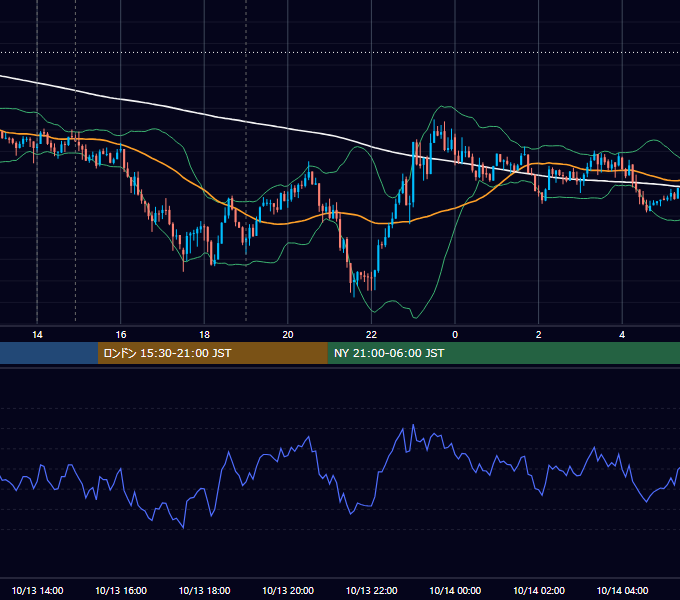
Task: Click hour label 2 on price chart axis
Action: (539, 335)
